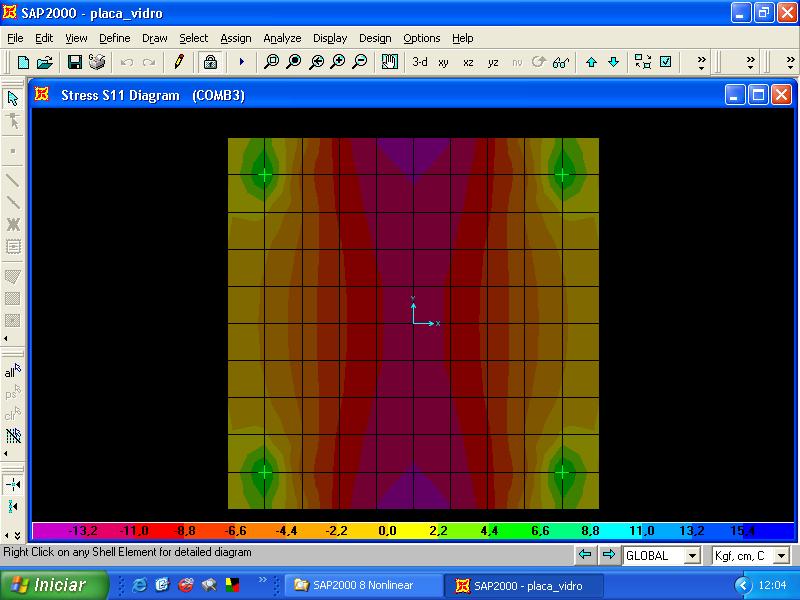This screenshot has height=600, width=800.
Task: Launch Internet Explorer from quick launch
Action: coord(139,585)
